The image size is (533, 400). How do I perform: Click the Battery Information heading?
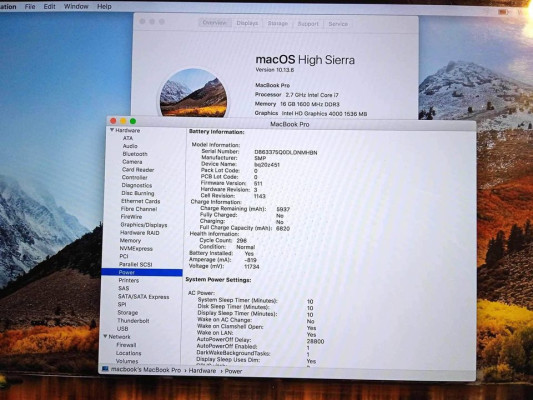pyautogui.click(x=217, y=132)
